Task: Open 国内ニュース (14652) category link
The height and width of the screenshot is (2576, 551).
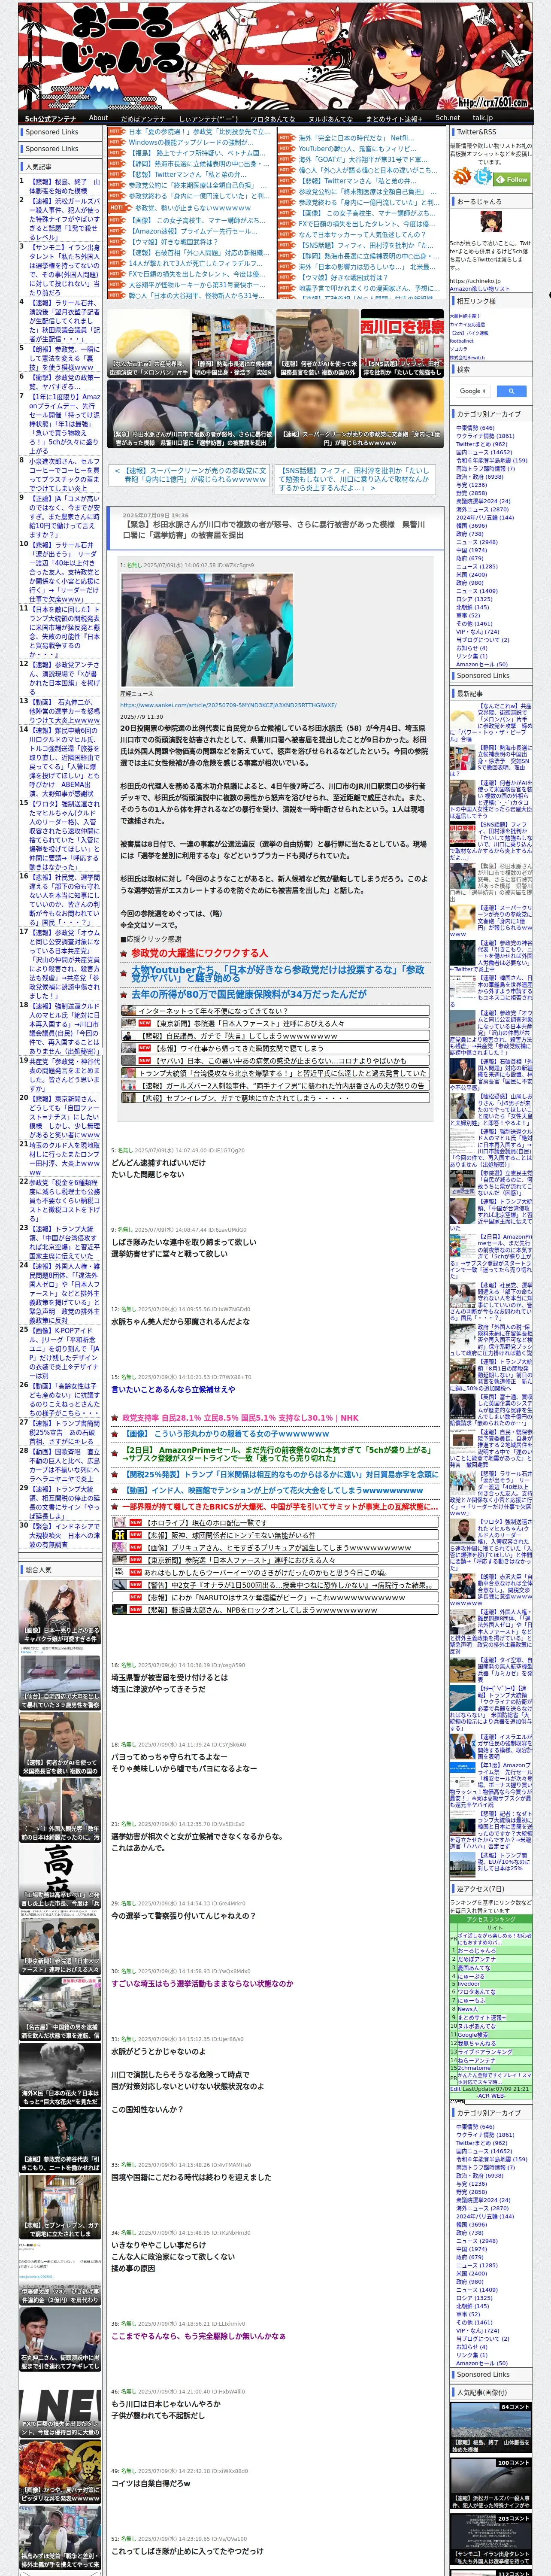Action: coord(484,452)
